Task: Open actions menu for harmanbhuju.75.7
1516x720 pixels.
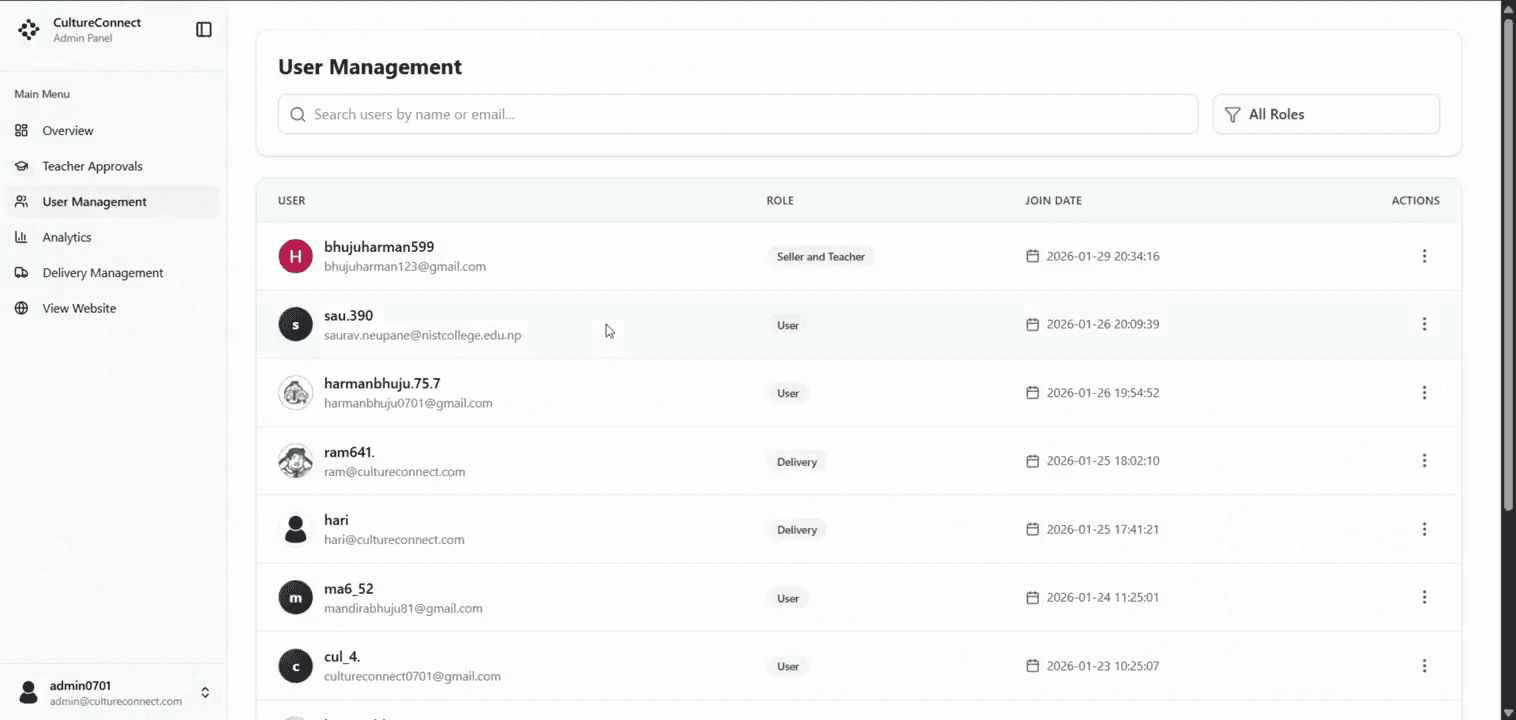Action: click(x=1424, y=393)
